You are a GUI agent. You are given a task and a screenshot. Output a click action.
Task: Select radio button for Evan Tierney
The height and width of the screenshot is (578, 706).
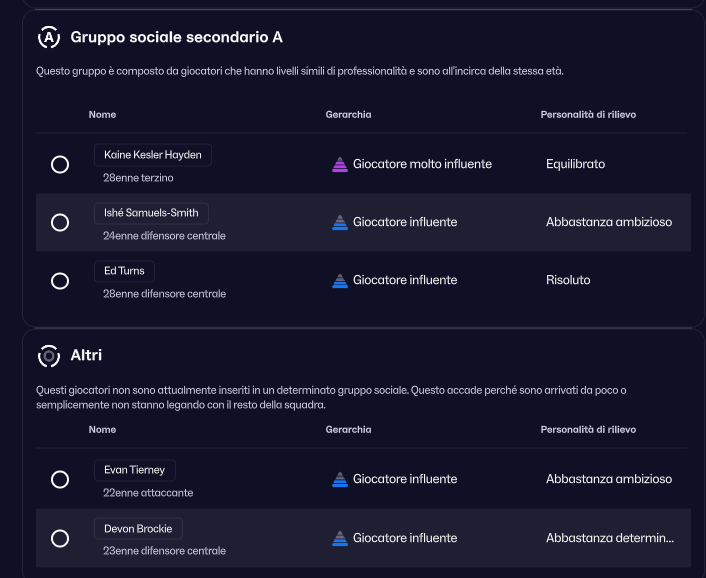(x=60, y=480)
